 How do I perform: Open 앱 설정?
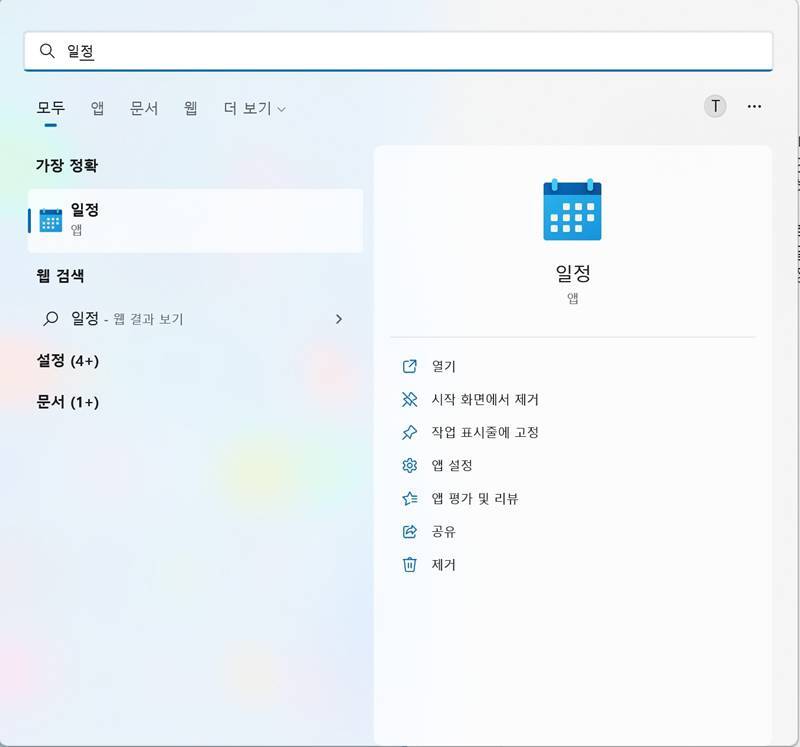click(x=452, y=465)
